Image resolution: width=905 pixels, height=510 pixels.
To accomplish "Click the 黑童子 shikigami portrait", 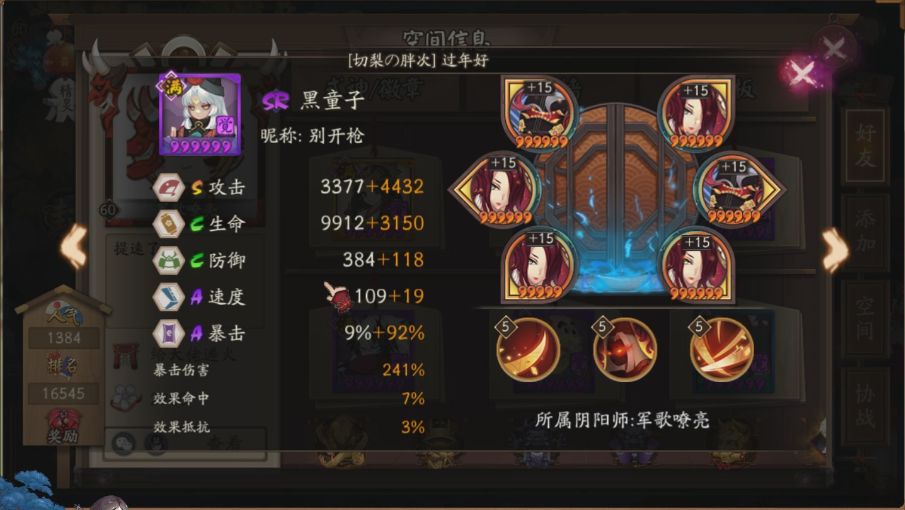I will click(x=200, y=114).
